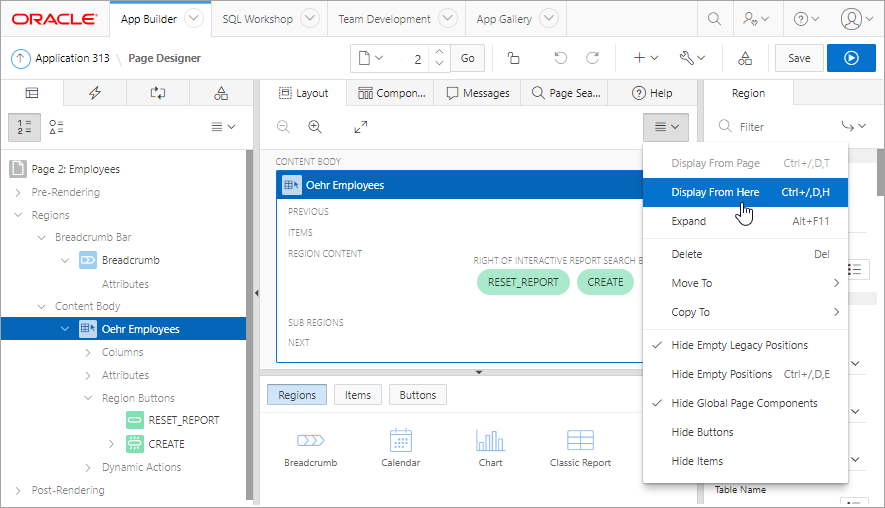Image resolution: width=885 pixels, height=508 pixels.
Task: Click the CREATE button in layout
Action: (x=605, y=282)
